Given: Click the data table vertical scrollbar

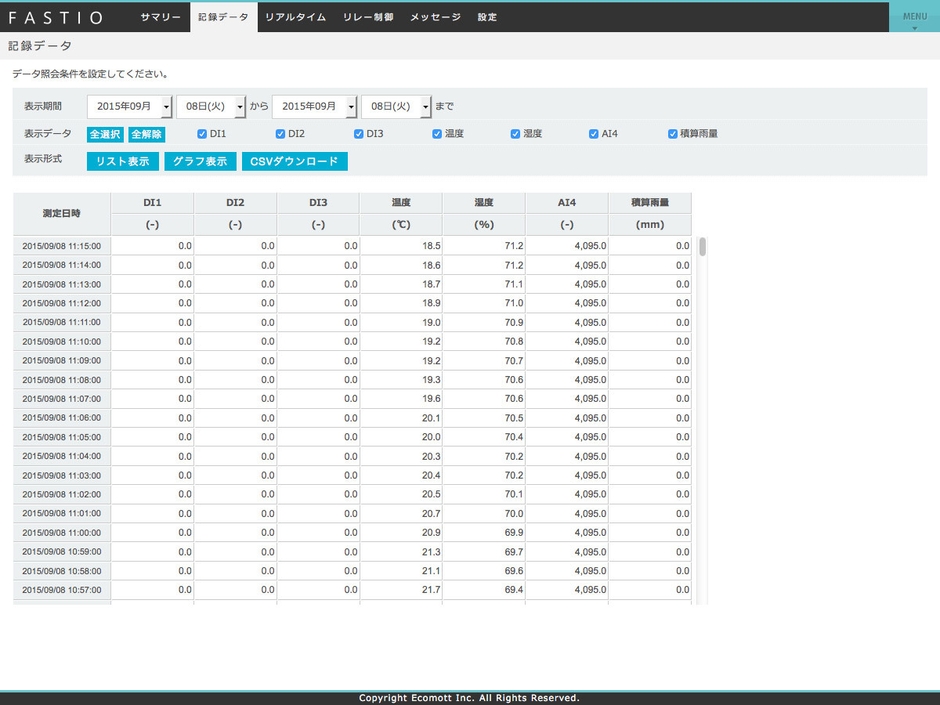Looking at the screenshot, I should point(702,247).
